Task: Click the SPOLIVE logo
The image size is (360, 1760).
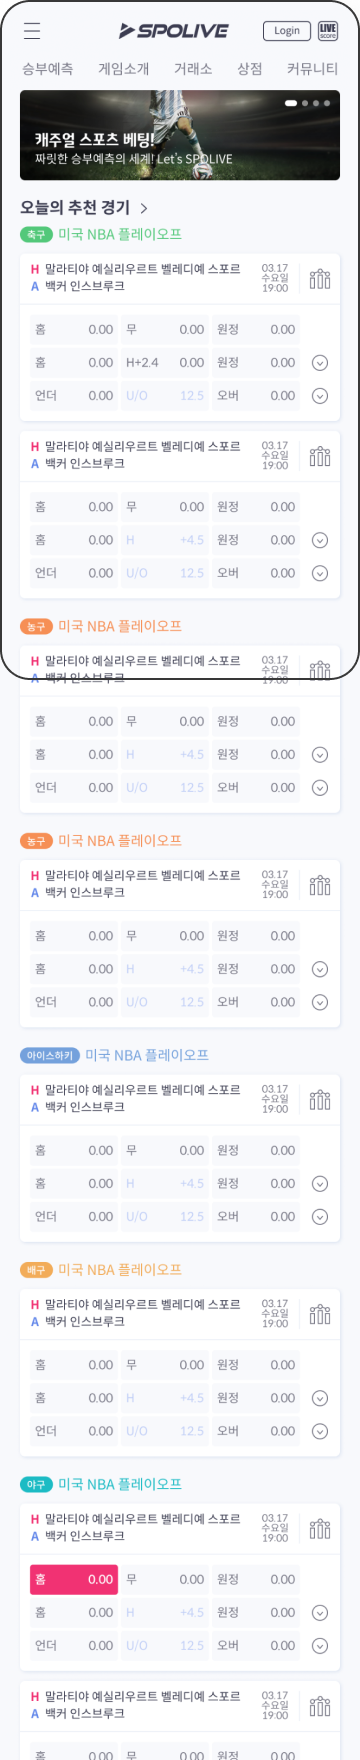Action: [x=174, y=31]
